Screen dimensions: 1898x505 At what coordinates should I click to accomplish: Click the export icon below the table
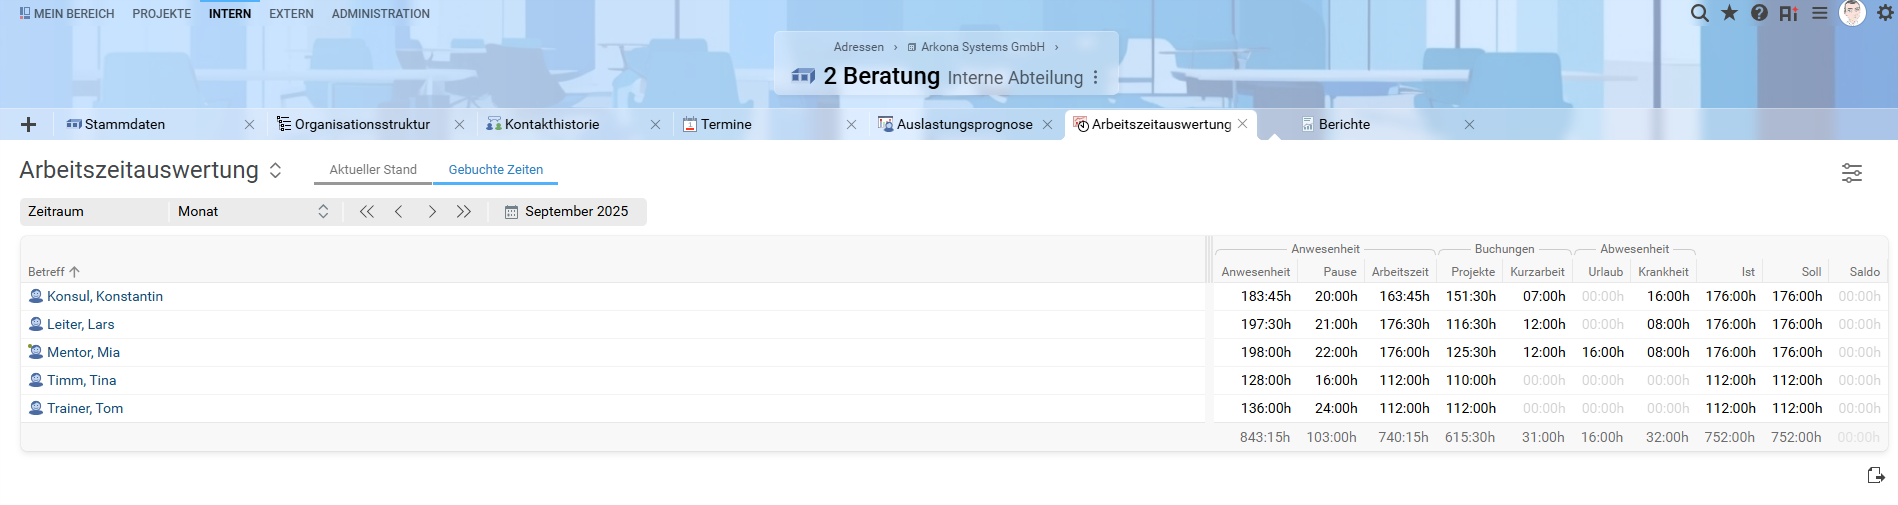pos(1876,476)
